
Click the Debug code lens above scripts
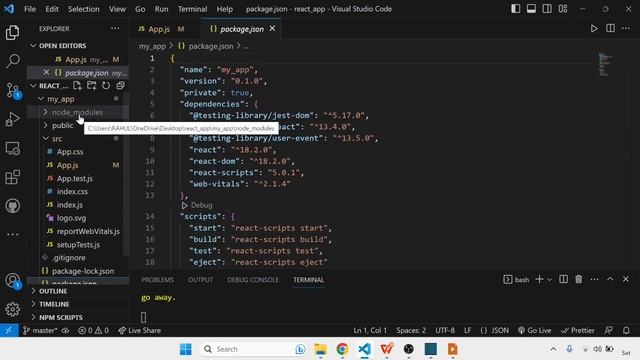(x=197, y=205)
